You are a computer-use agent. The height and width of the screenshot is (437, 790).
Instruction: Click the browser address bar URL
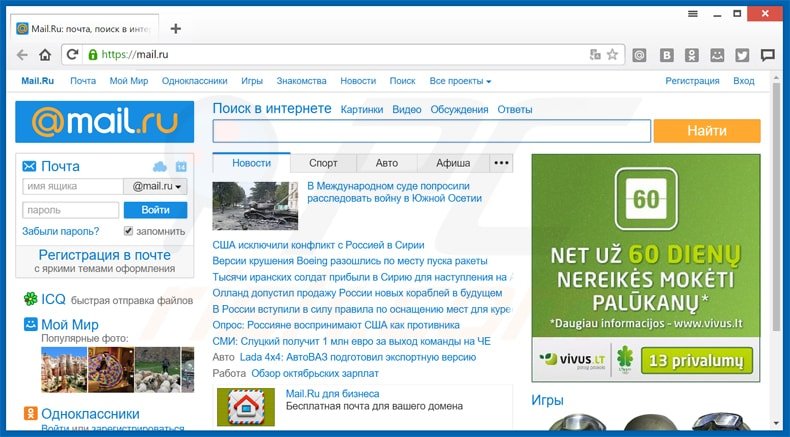[x=135, y=54]
